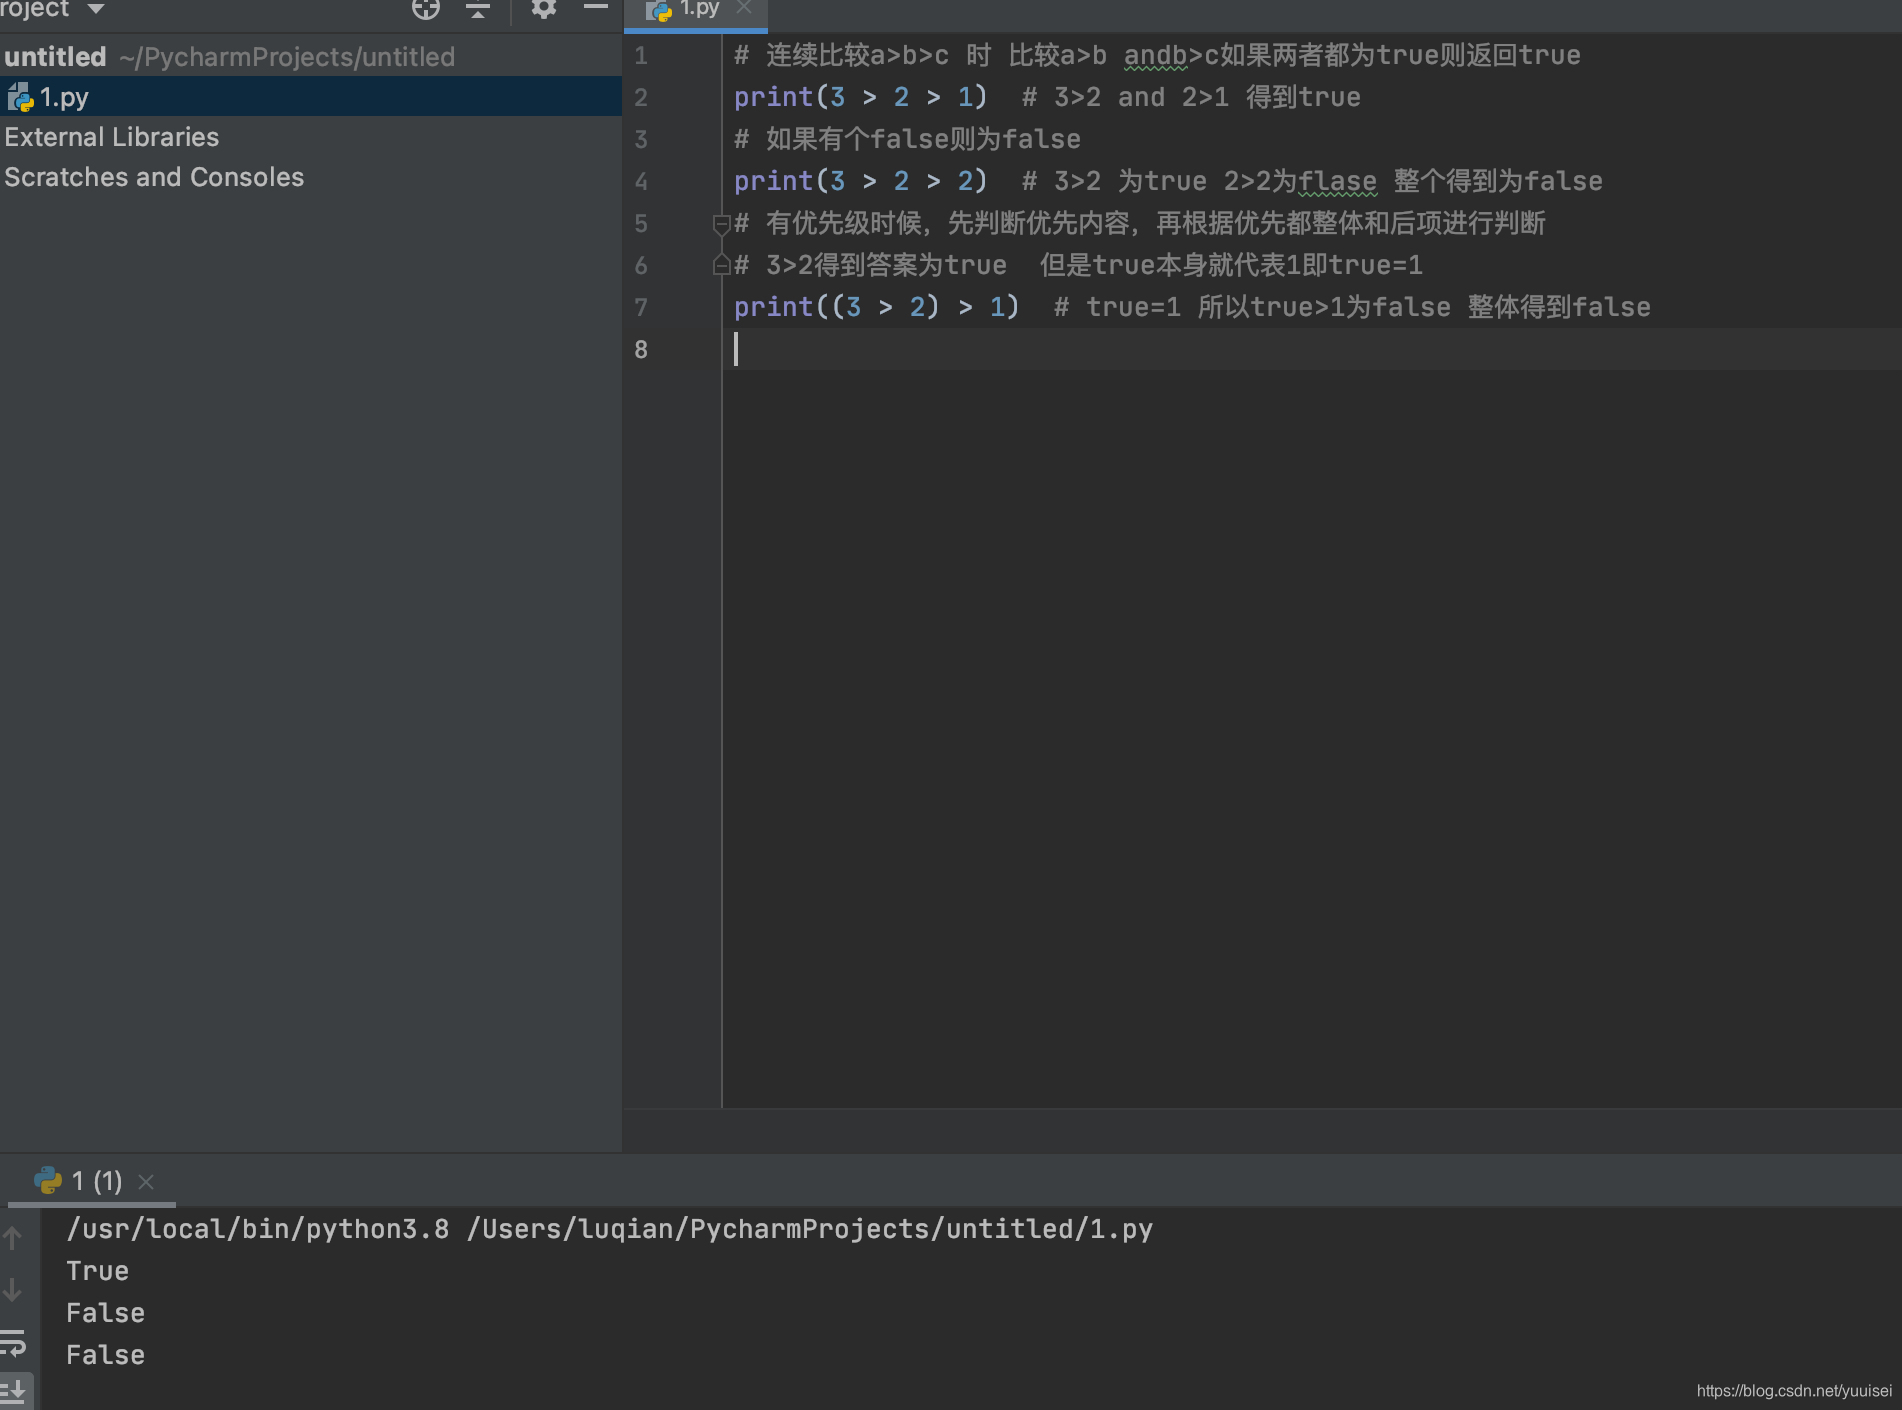This screenshot has height=1410, width=1902.
Task: Place cursor on empty line 8
Action: [x=1310, y=349]
